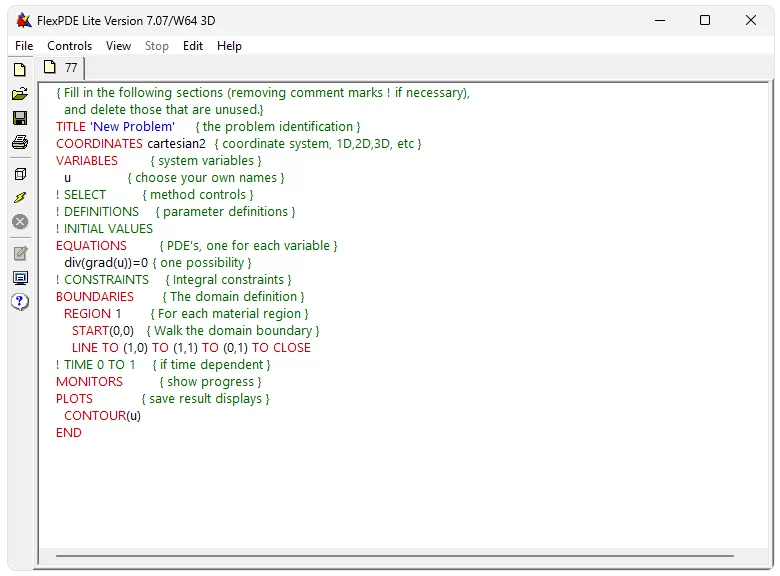Open the Controls menu
This screenshot has height=576, width=780.
pos(70,46)
